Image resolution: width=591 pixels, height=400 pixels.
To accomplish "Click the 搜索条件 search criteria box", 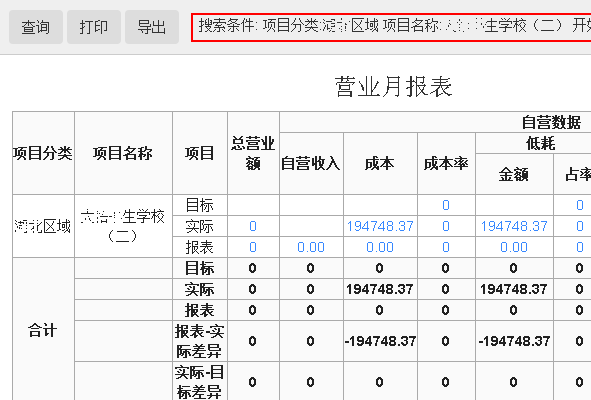I will pyautogui.click(x=391, y=27).
